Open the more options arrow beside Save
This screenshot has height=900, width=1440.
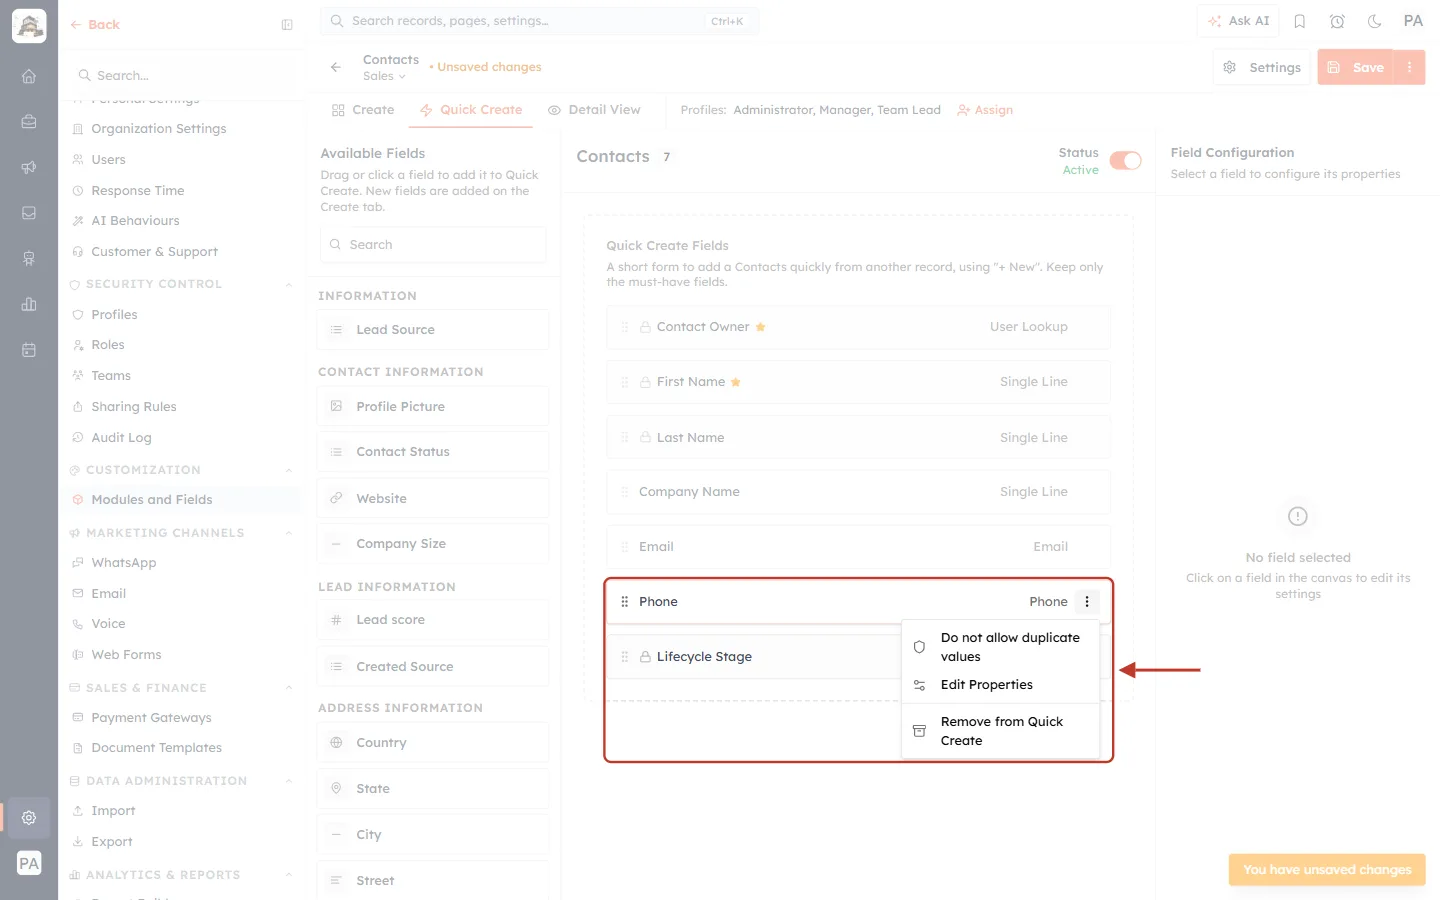[x=1409, y=67]
